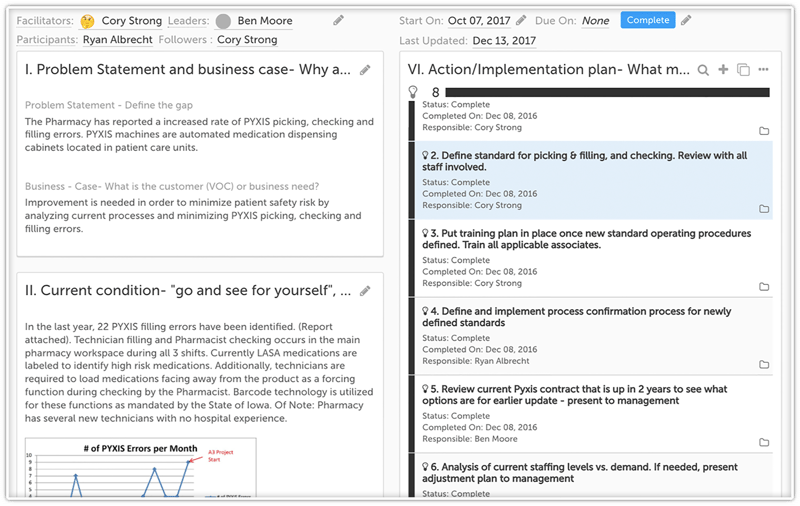This screenshot has width=800, height=506.
Task: Click the copy icon in Action plan header
Action: coord(743,70)
